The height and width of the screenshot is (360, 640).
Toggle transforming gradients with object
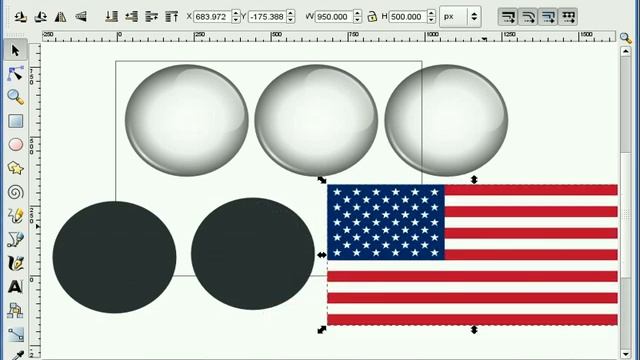coord(548,17)
